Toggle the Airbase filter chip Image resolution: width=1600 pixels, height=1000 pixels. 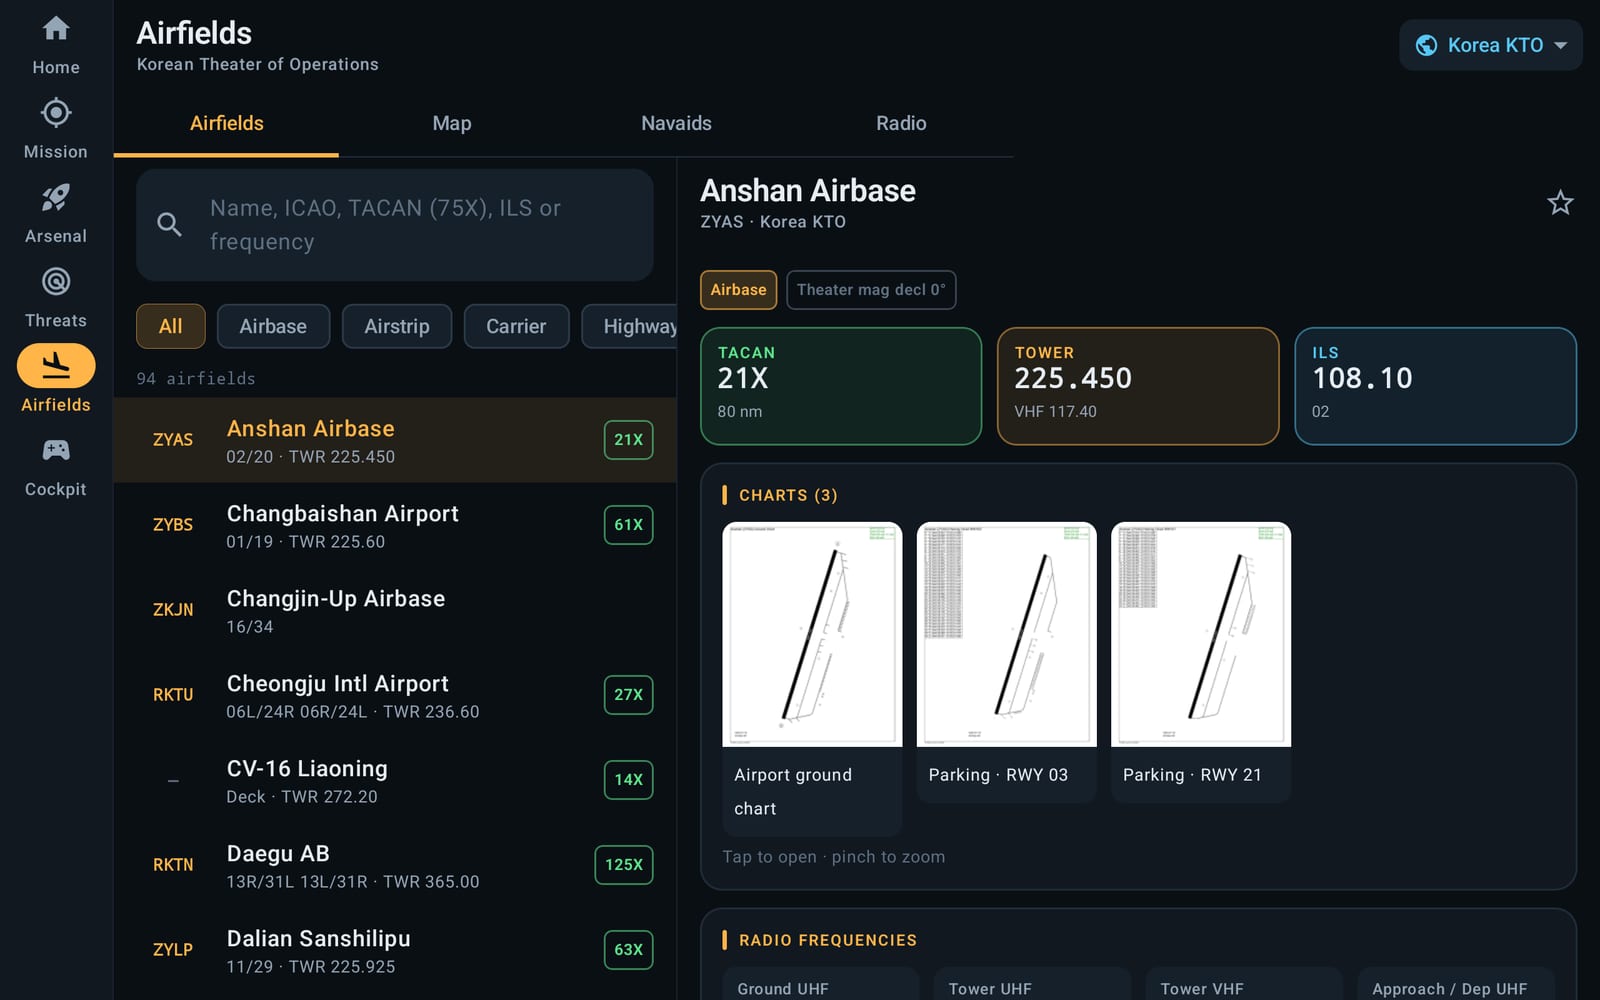[273, 326]
